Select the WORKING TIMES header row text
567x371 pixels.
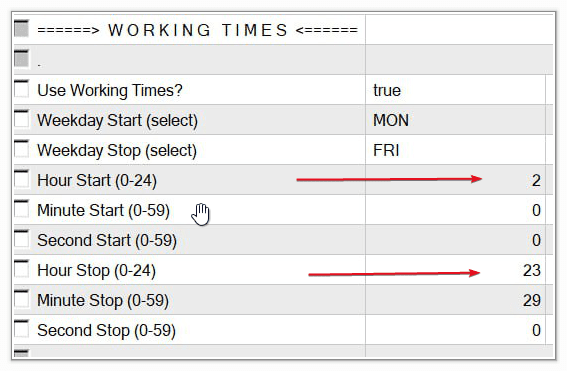click(x=197, y=30)
